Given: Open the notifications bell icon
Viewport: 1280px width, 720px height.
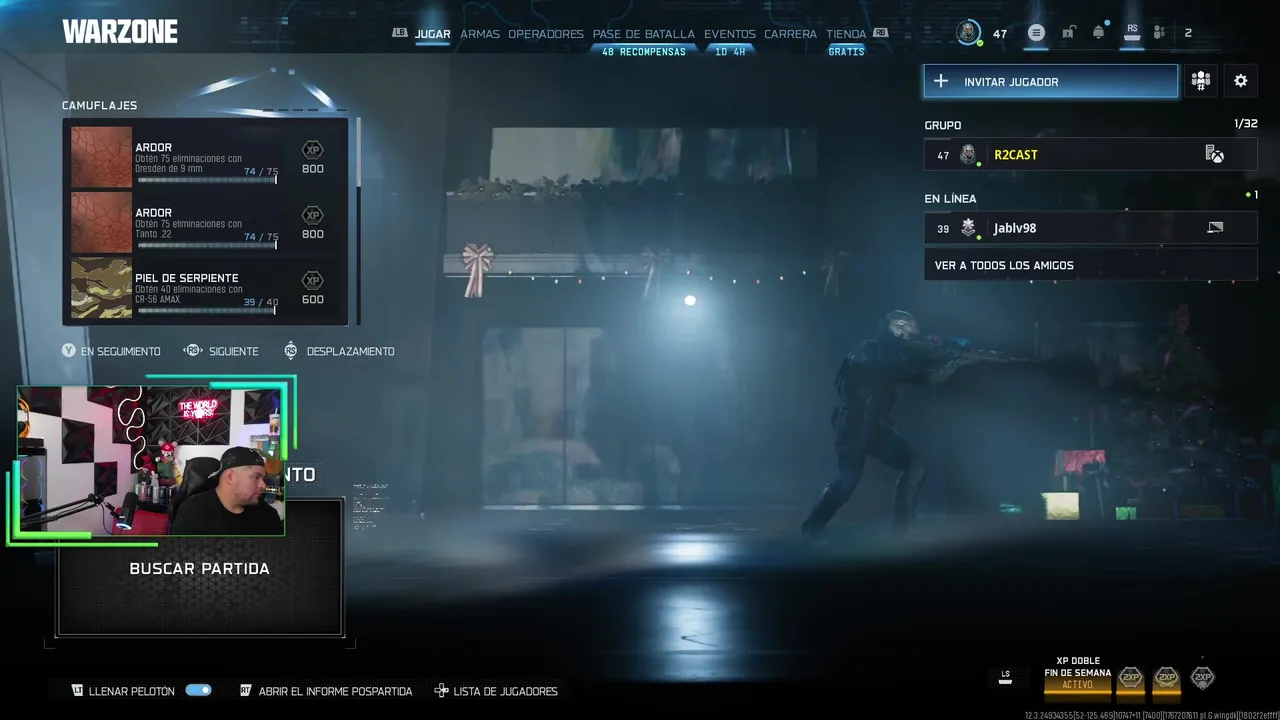Looking at the screenshot, I should point(1099,33).
